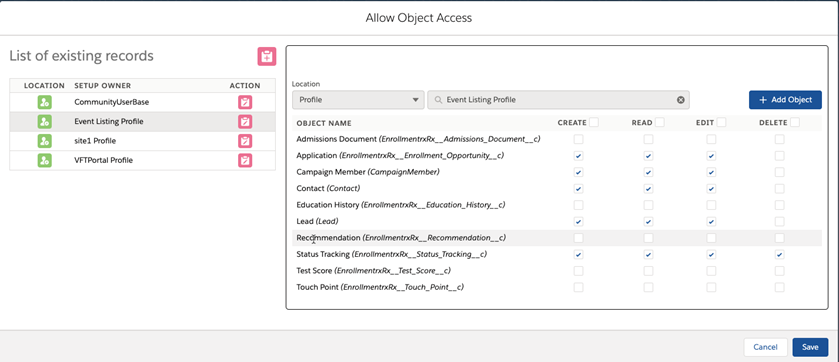
Task: Enable Read access for Admissions Document
Action: (x=648, y=140)
